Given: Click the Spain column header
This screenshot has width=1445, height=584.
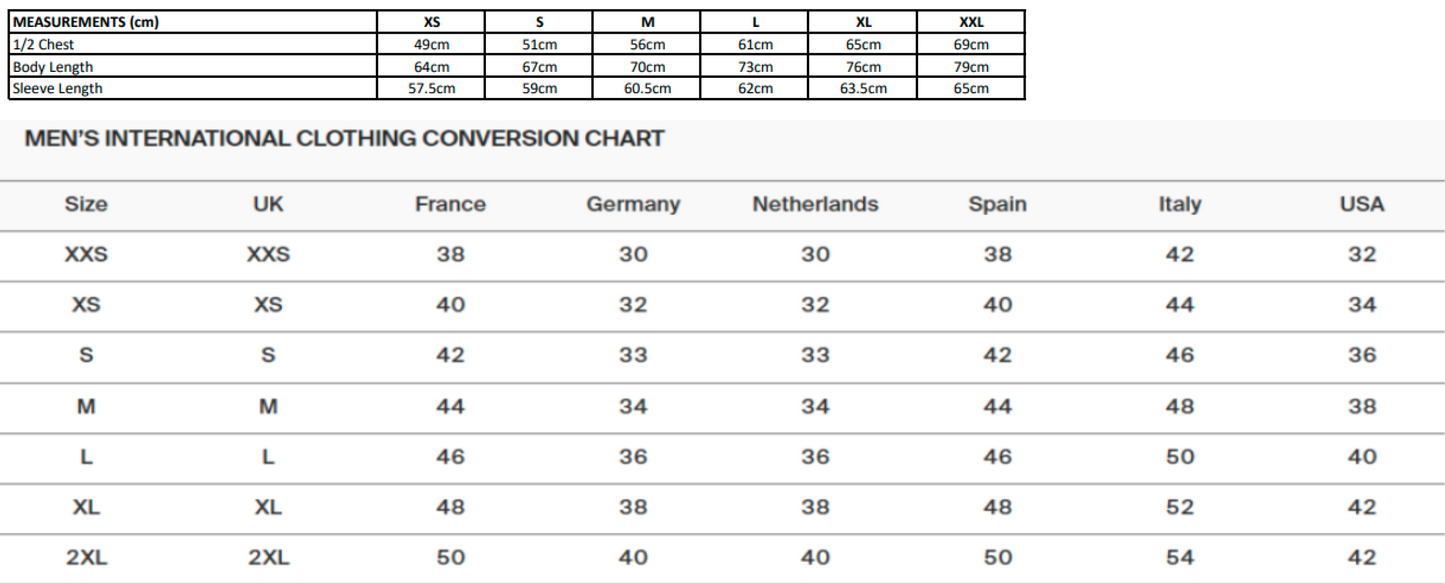Looking at the screenshot, I should point(997,205).
